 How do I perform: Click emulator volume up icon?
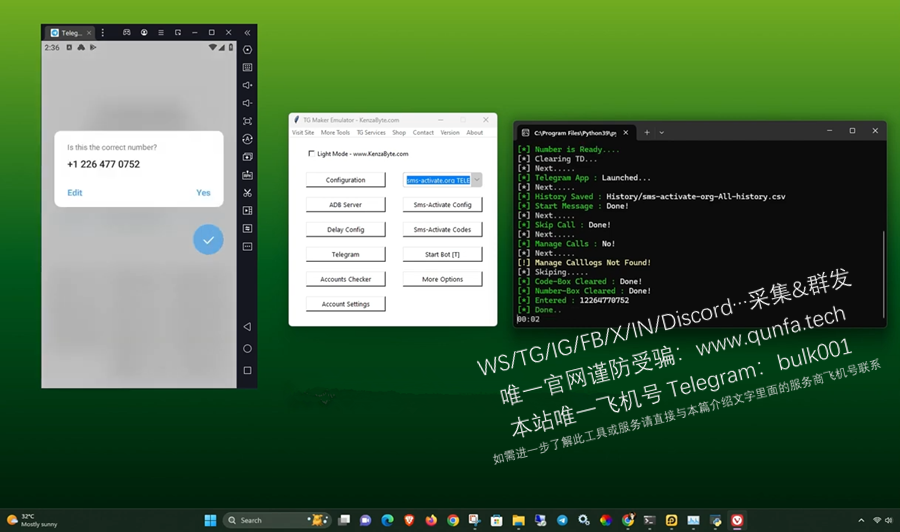pos(247,86)
